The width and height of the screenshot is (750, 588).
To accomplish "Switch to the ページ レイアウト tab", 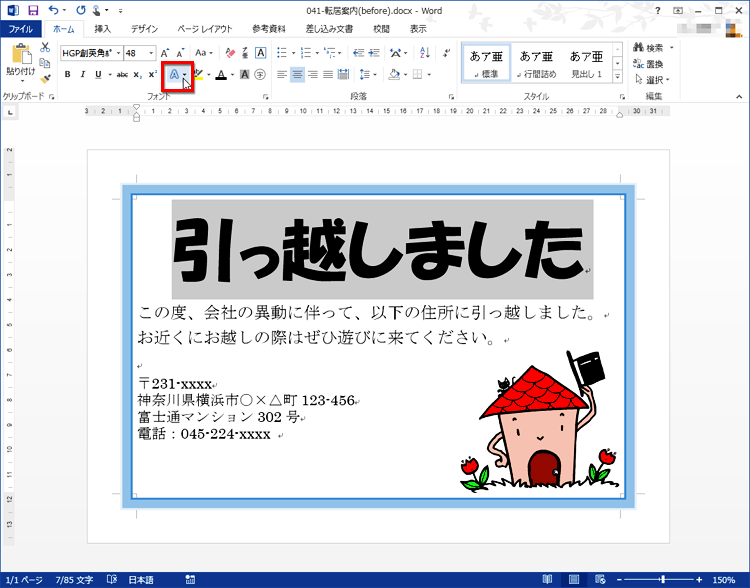I will point(205,29).
